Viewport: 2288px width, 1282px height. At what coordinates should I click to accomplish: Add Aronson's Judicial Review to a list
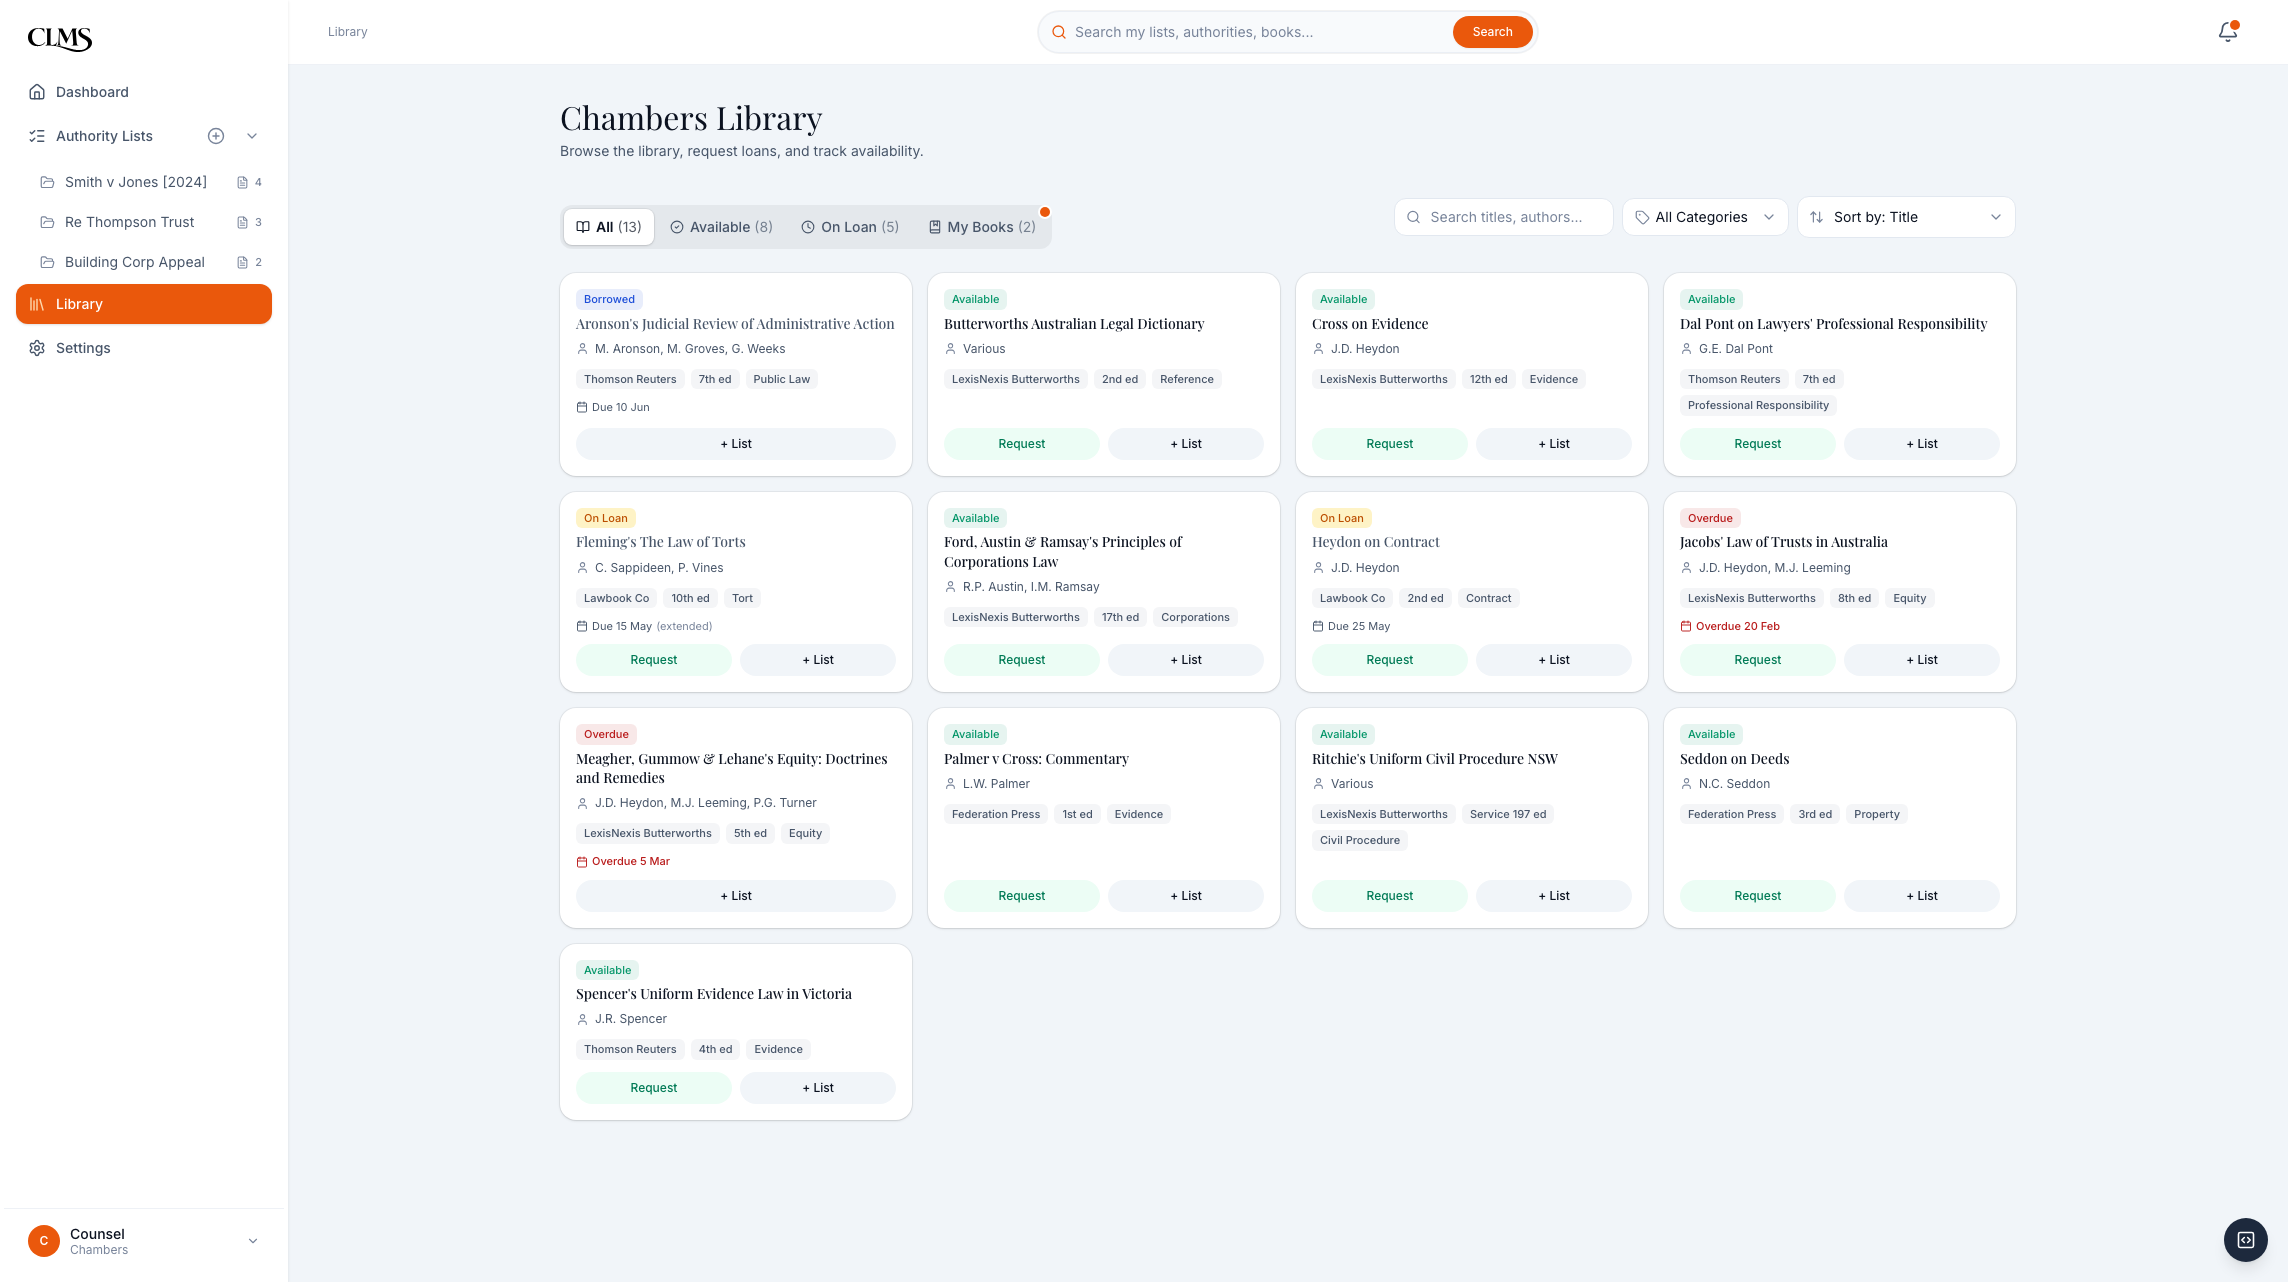[x=736, y=444]
